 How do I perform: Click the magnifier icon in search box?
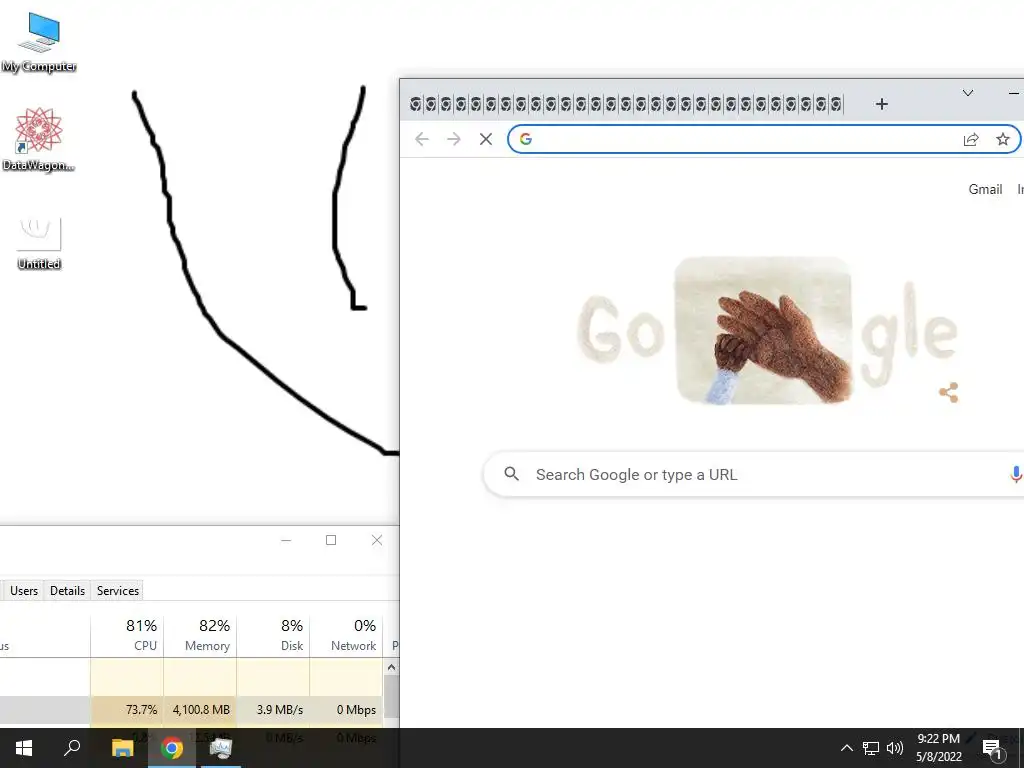point(511,474)
